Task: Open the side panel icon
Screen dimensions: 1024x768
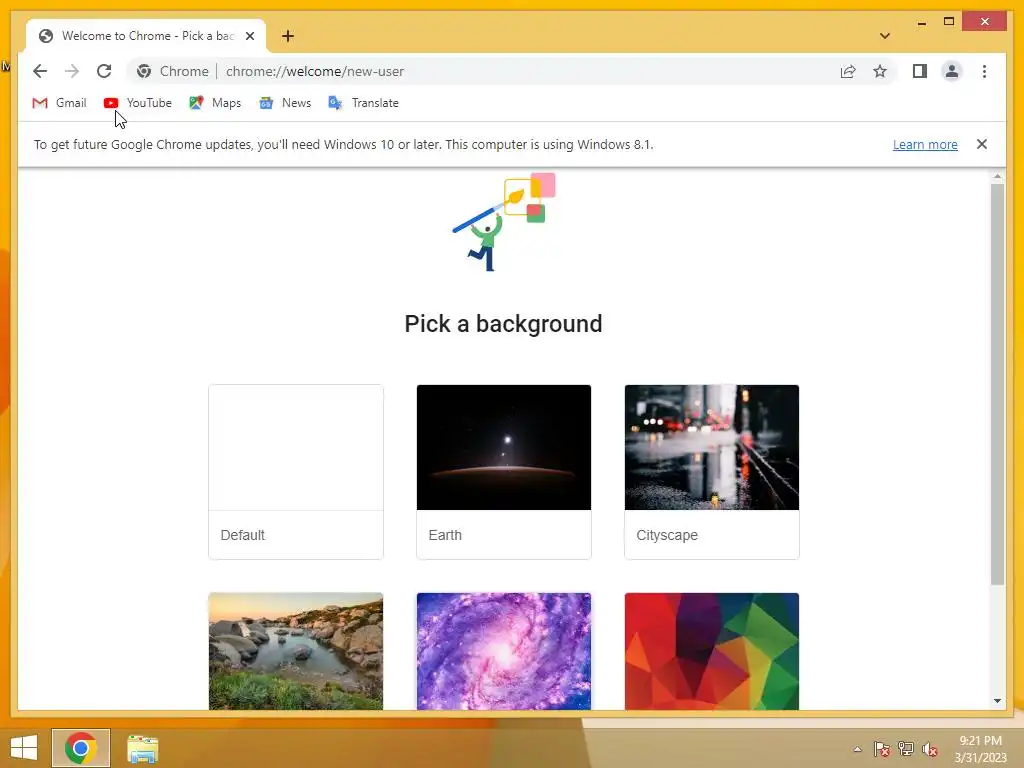Action: point(920,71)
